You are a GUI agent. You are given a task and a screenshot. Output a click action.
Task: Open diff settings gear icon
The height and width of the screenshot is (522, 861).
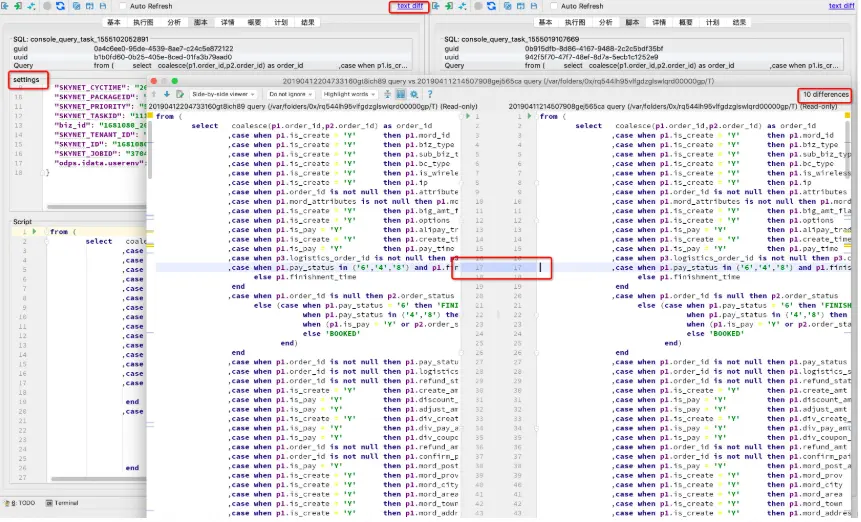coord(415,94)
